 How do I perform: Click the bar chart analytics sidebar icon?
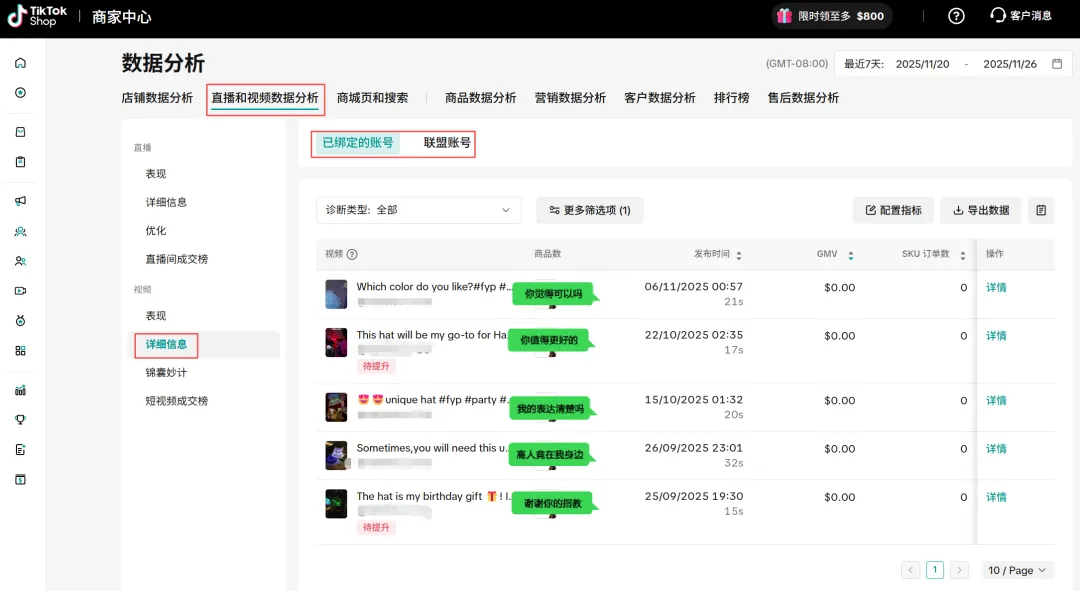[x=20, y=390]
